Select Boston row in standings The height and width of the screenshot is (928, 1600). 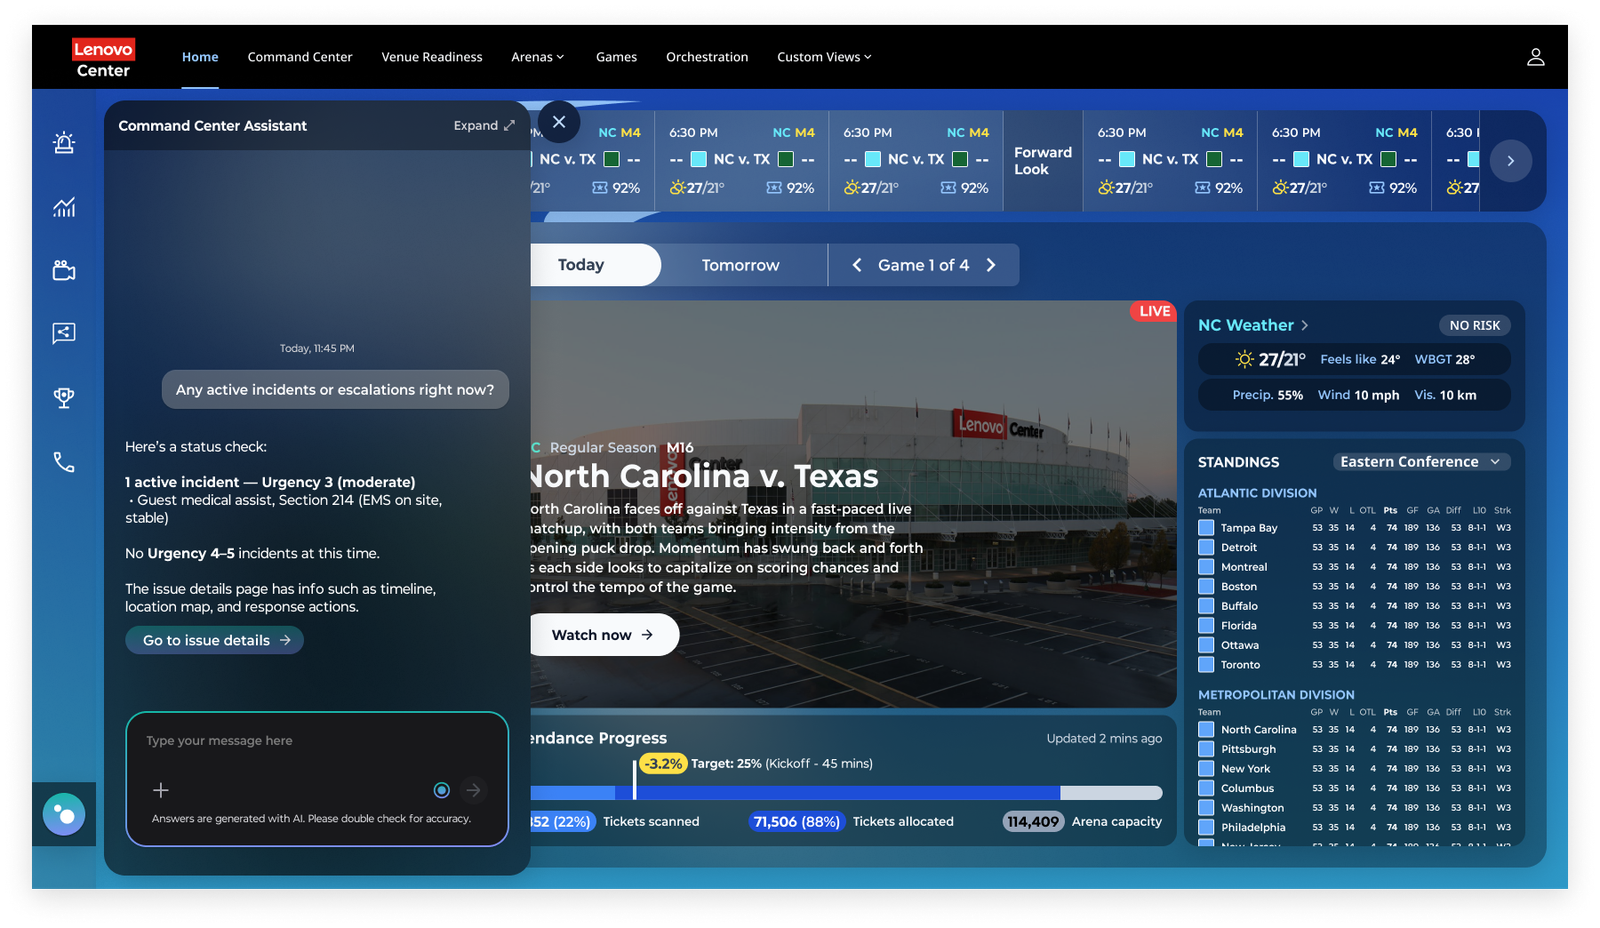coord(1355,586)
